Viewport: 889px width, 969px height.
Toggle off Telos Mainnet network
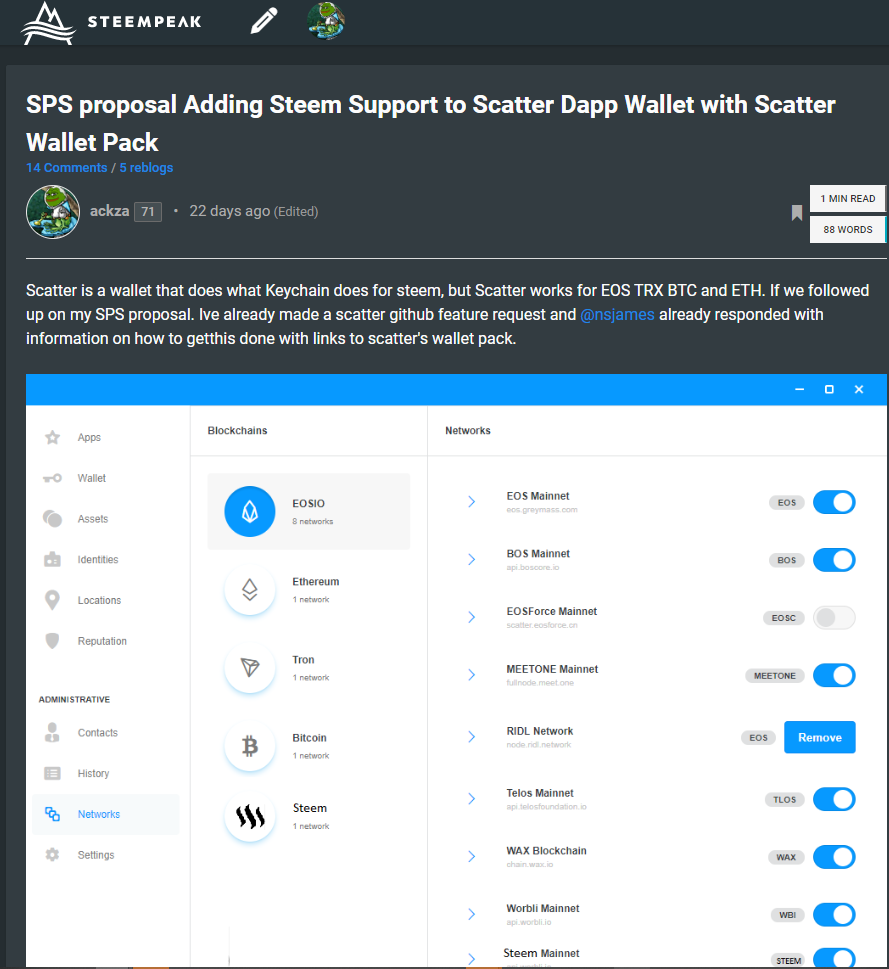click(834, 799)
